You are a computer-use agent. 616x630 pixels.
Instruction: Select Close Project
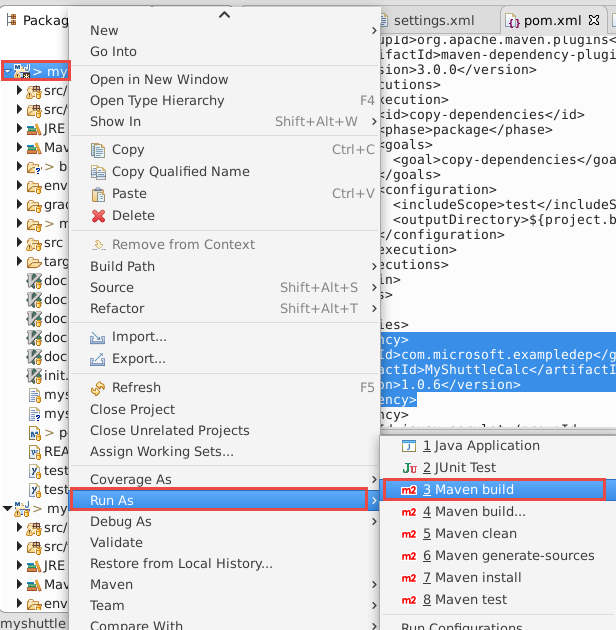tap(225, 409)
